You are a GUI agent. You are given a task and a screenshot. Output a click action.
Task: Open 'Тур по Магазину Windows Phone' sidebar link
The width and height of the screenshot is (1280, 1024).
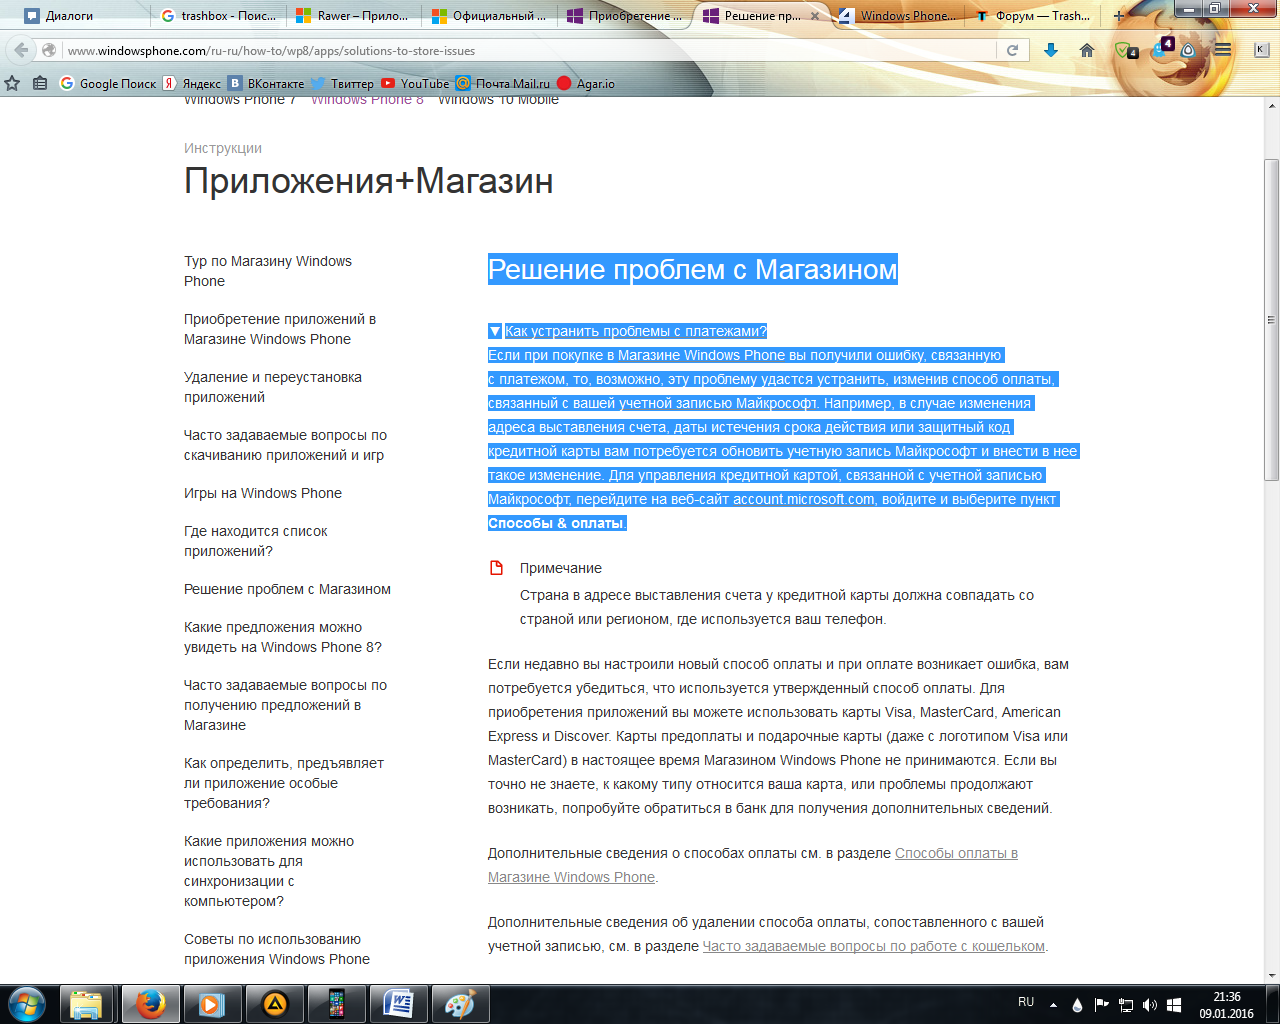pos(268,271)
